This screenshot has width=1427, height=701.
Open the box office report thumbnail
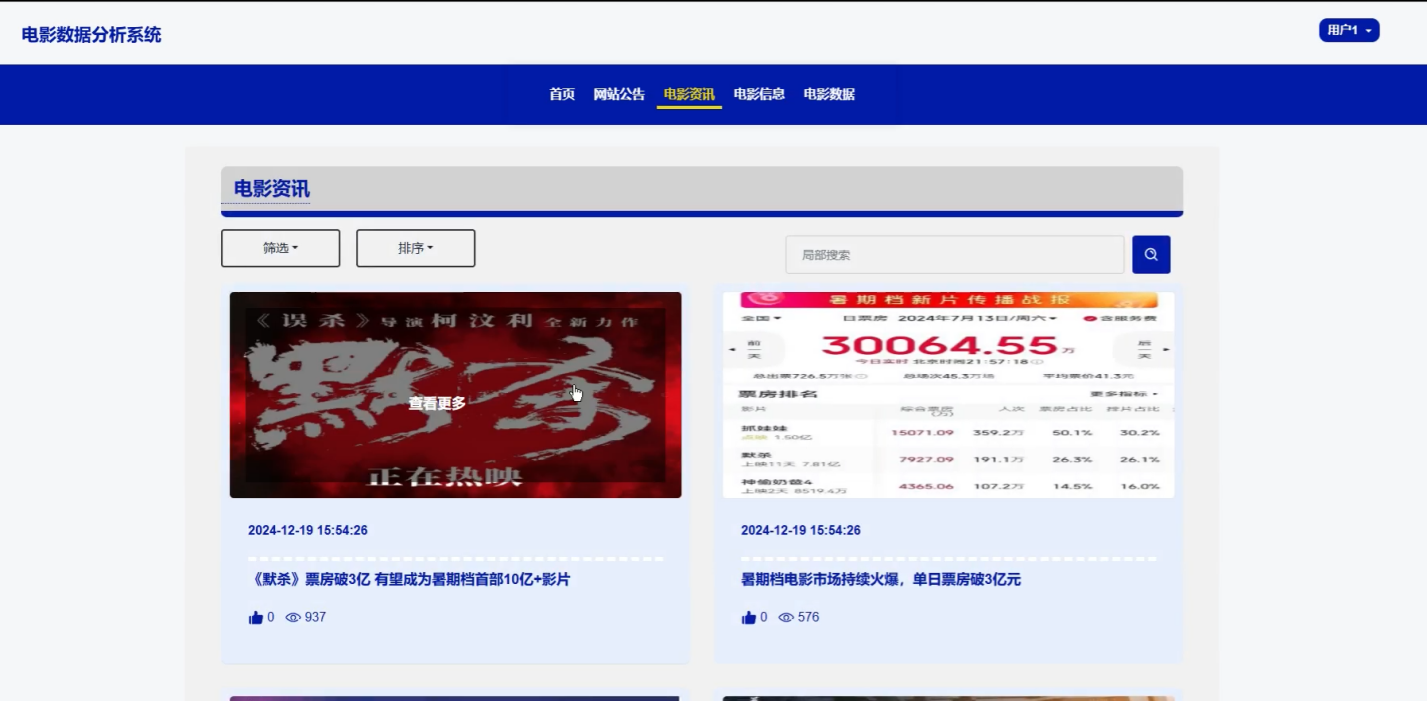(948, 395)
